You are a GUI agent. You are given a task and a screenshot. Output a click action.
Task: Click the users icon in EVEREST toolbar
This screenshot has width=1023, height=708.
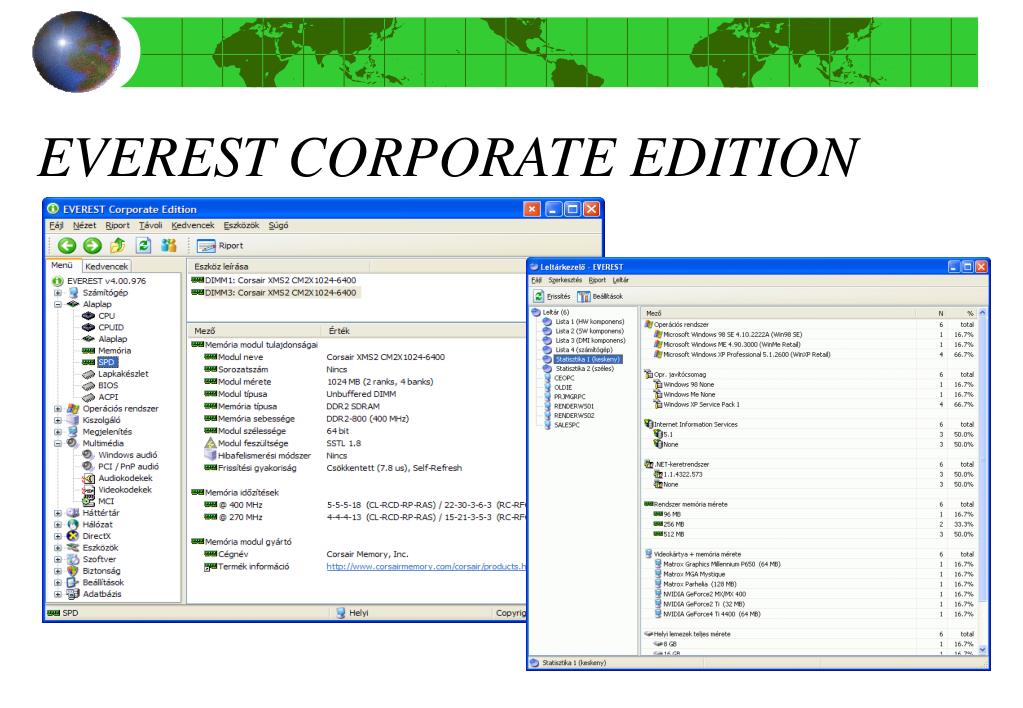tap(169, 245)
